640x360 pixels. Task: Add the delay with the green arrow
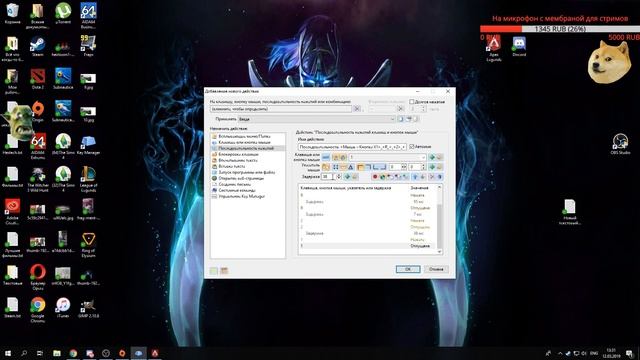347,176
